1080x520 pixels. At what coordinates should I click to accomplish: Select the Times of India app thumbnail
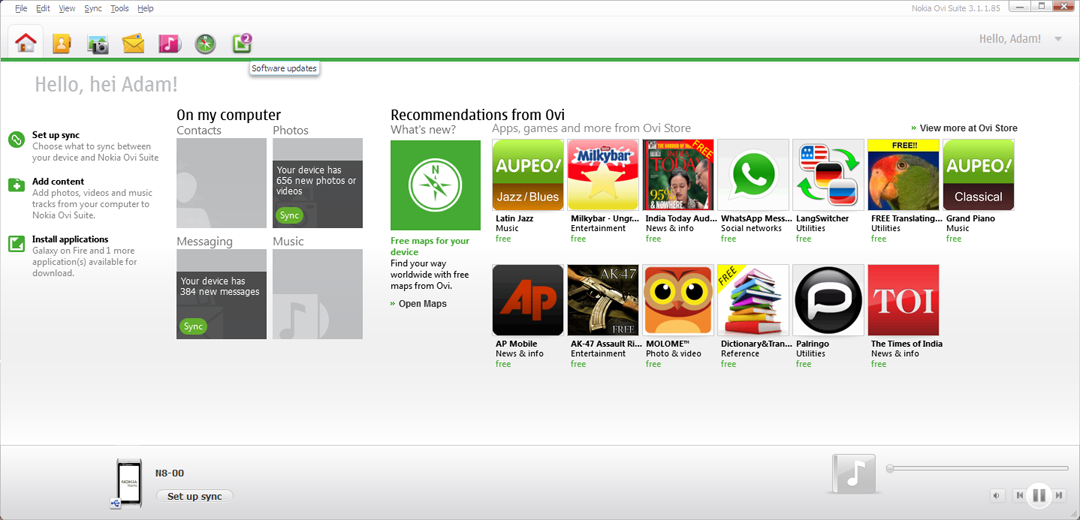pyautogui.click(x=903, y=300)
